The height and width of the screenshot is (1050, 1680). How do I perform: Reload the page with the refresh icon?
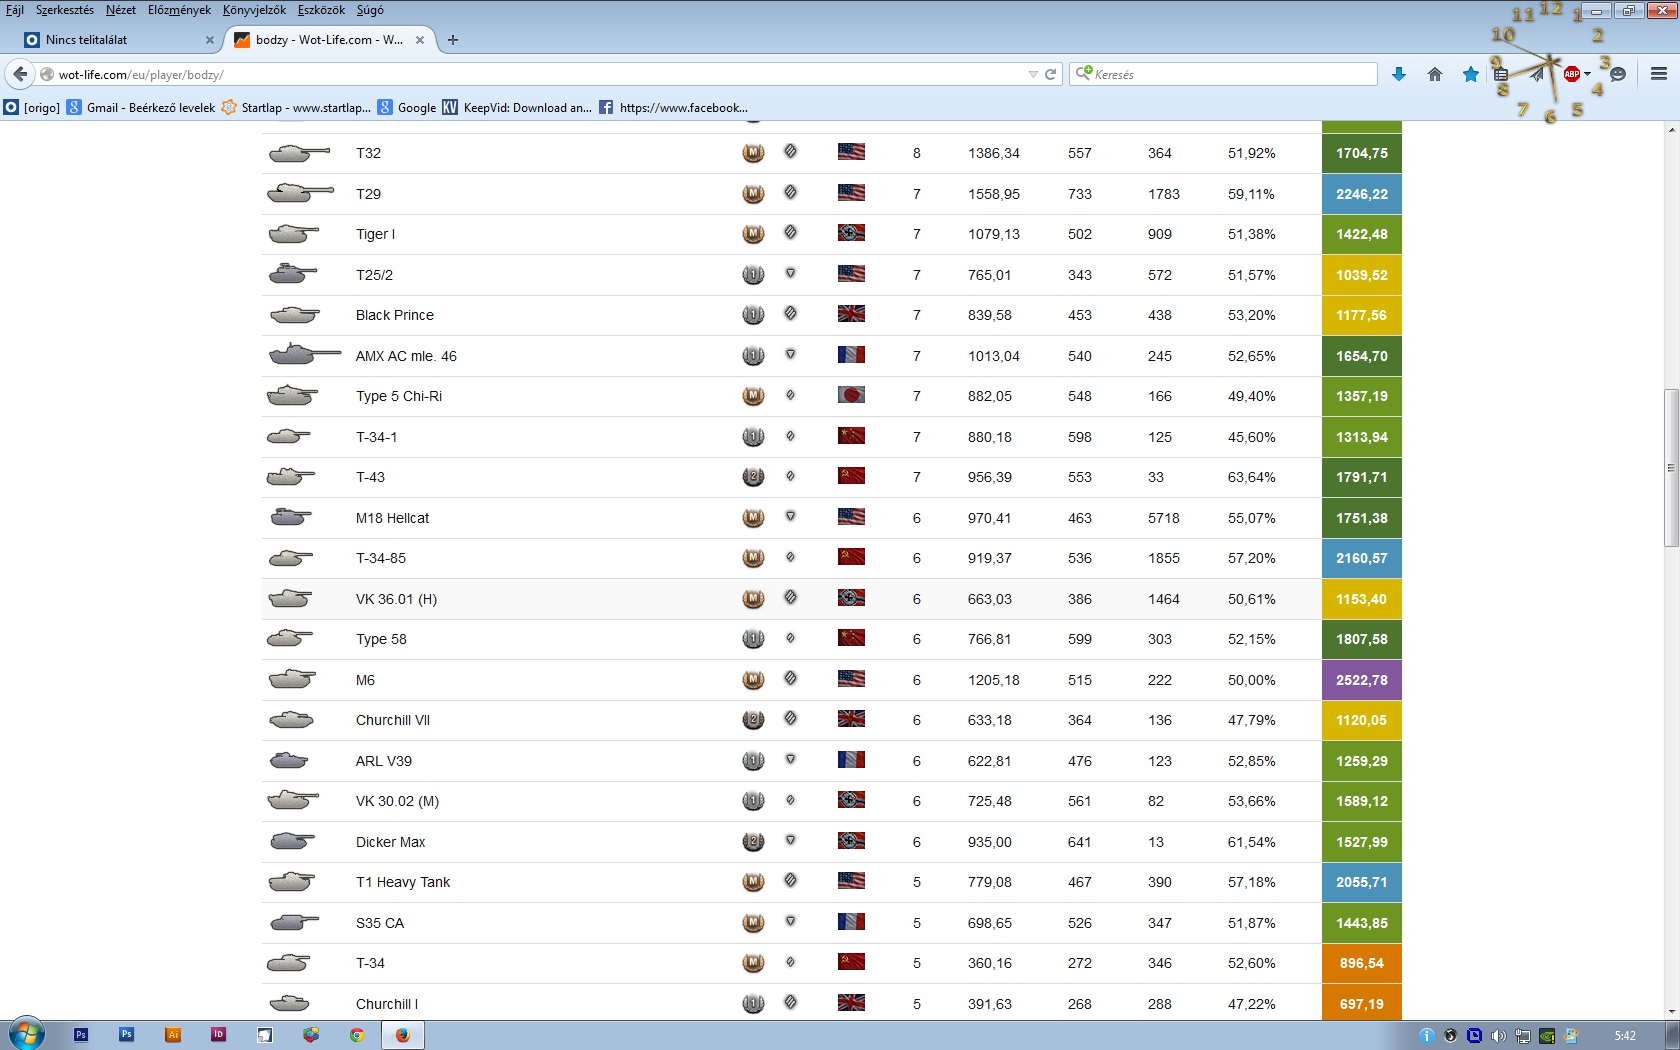(x=1051, y=74)
